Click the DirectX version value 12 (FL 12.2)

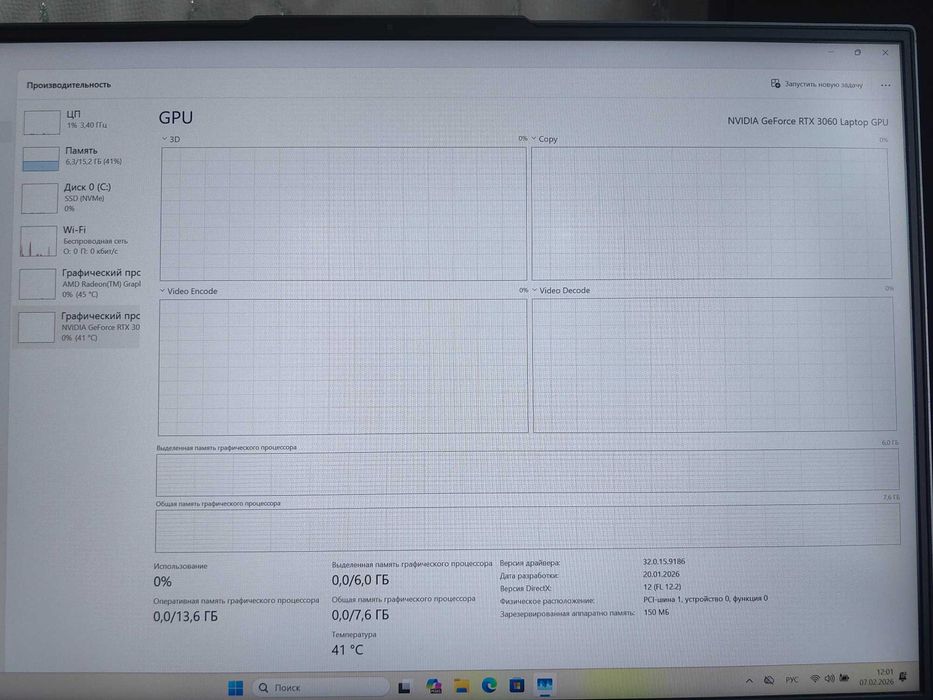[662, 587]
